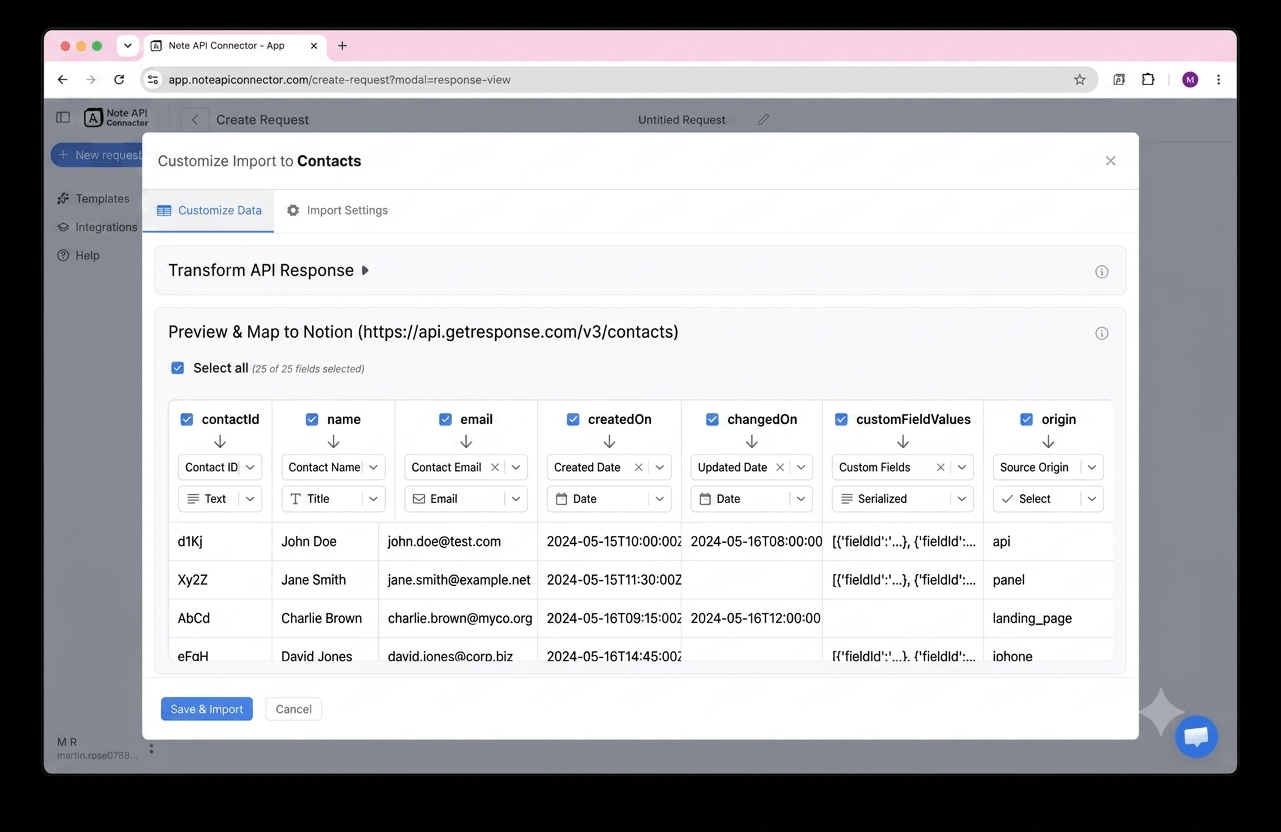Screen dimensions: 1281x832
Task: Clear the Created Date mapping with X
Action: 639,467
